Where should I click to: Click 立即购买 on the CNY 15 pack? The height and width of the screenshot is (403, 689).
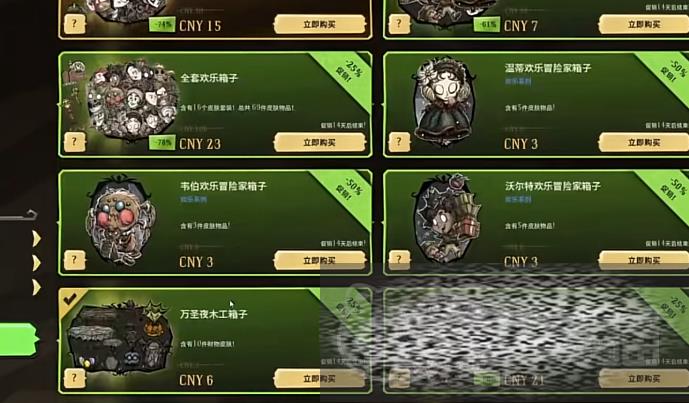[319, 24]
